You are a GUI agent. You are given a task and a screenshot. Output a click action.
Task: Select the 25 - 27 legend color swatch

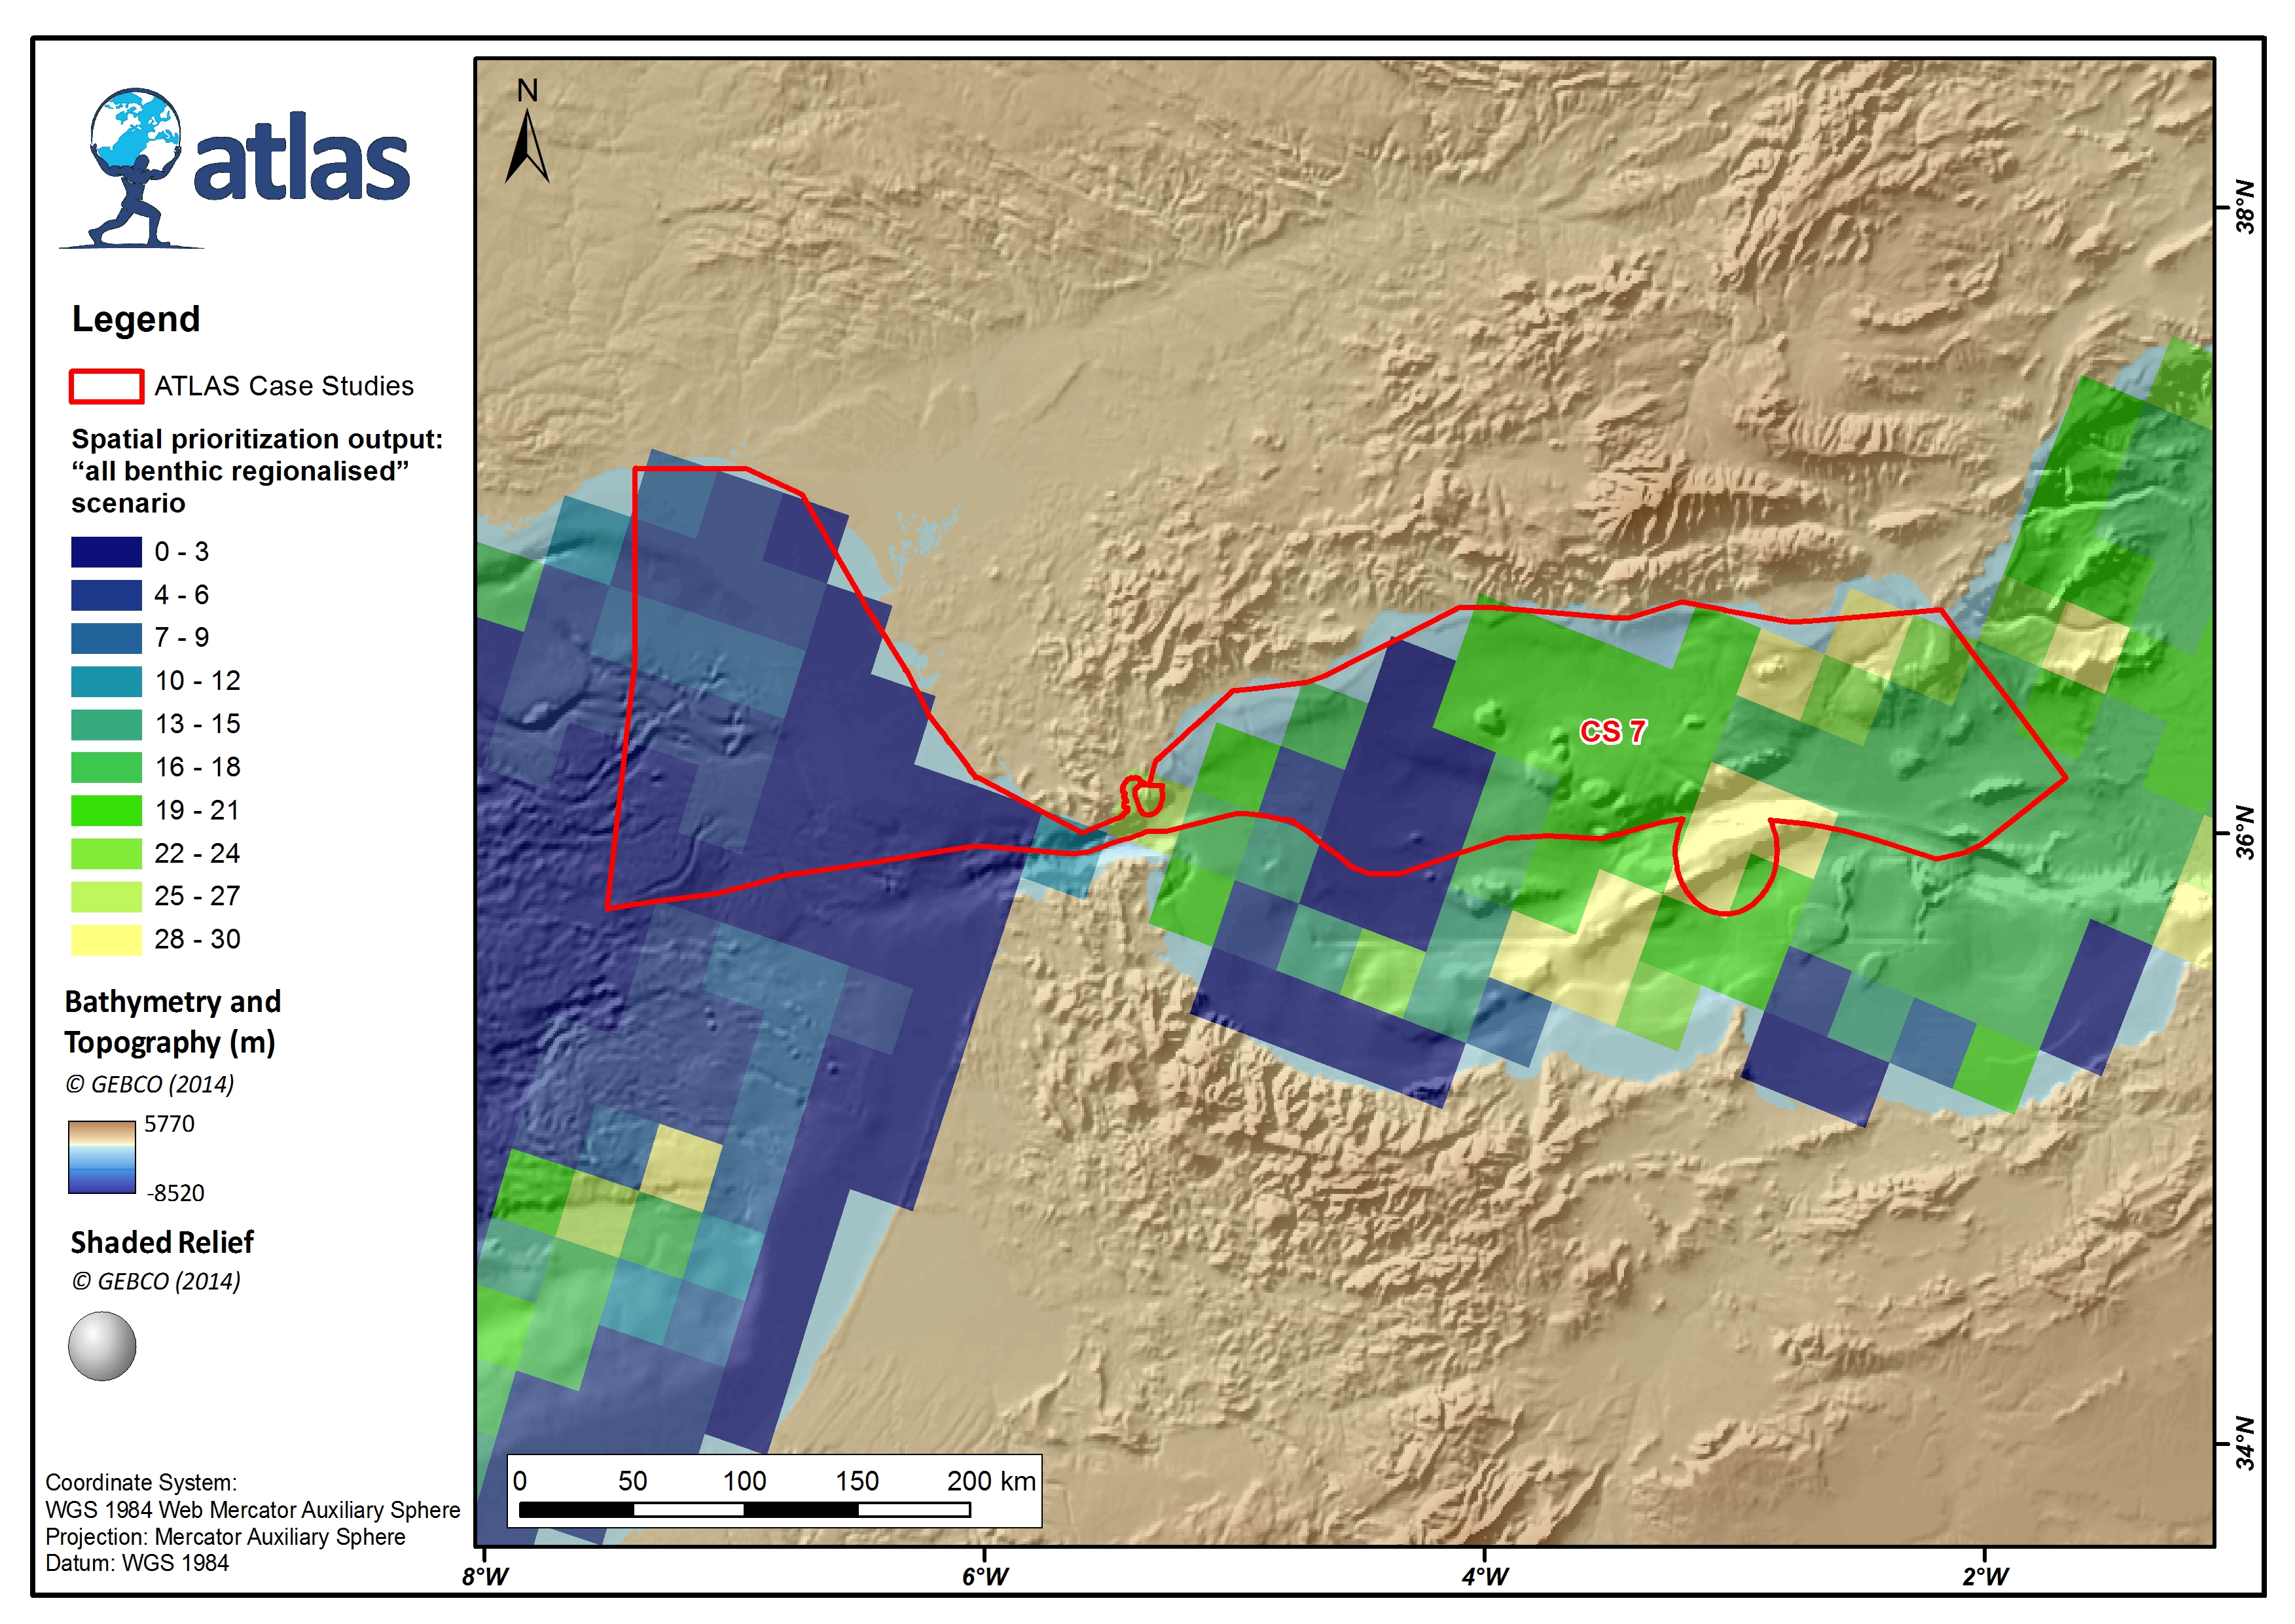106,896
